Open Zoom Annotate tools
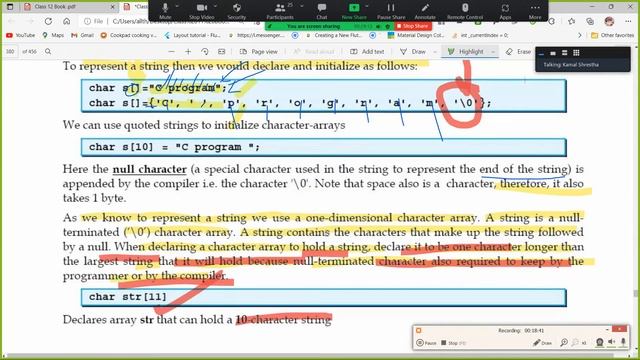Screen dimensions: 640x360 (x=425, y=11)
